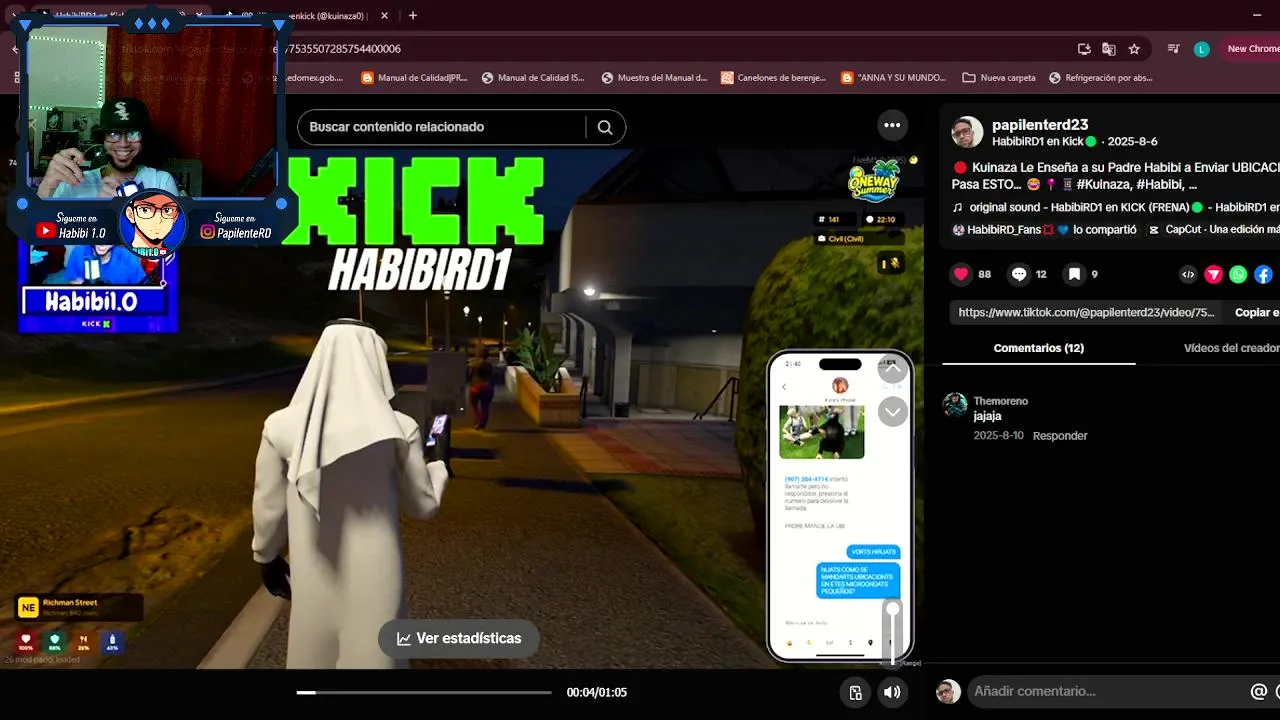
Task: Open the Refrigeración por abs... bookmark
Action: 1100,77
